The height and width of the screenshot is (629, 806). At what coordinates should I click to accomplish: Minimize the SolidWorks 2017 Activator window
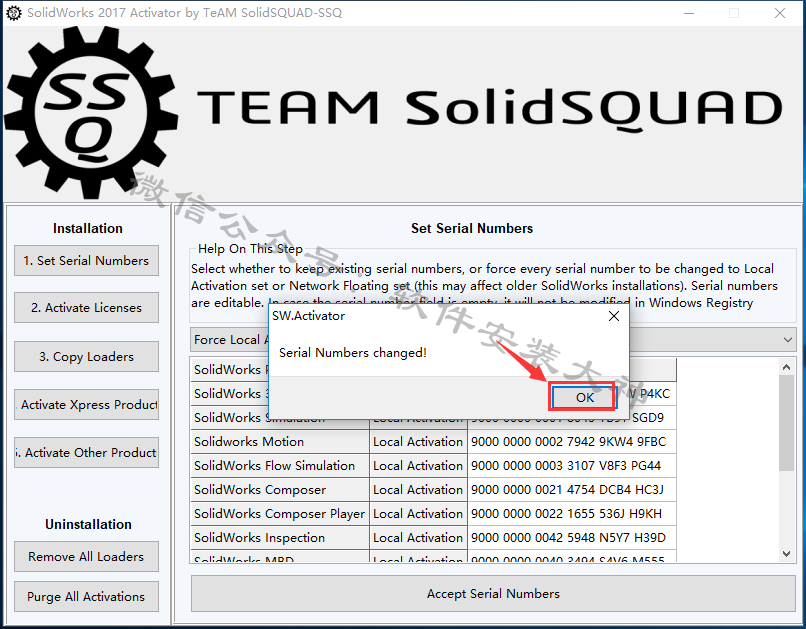(x=689, y=13)
